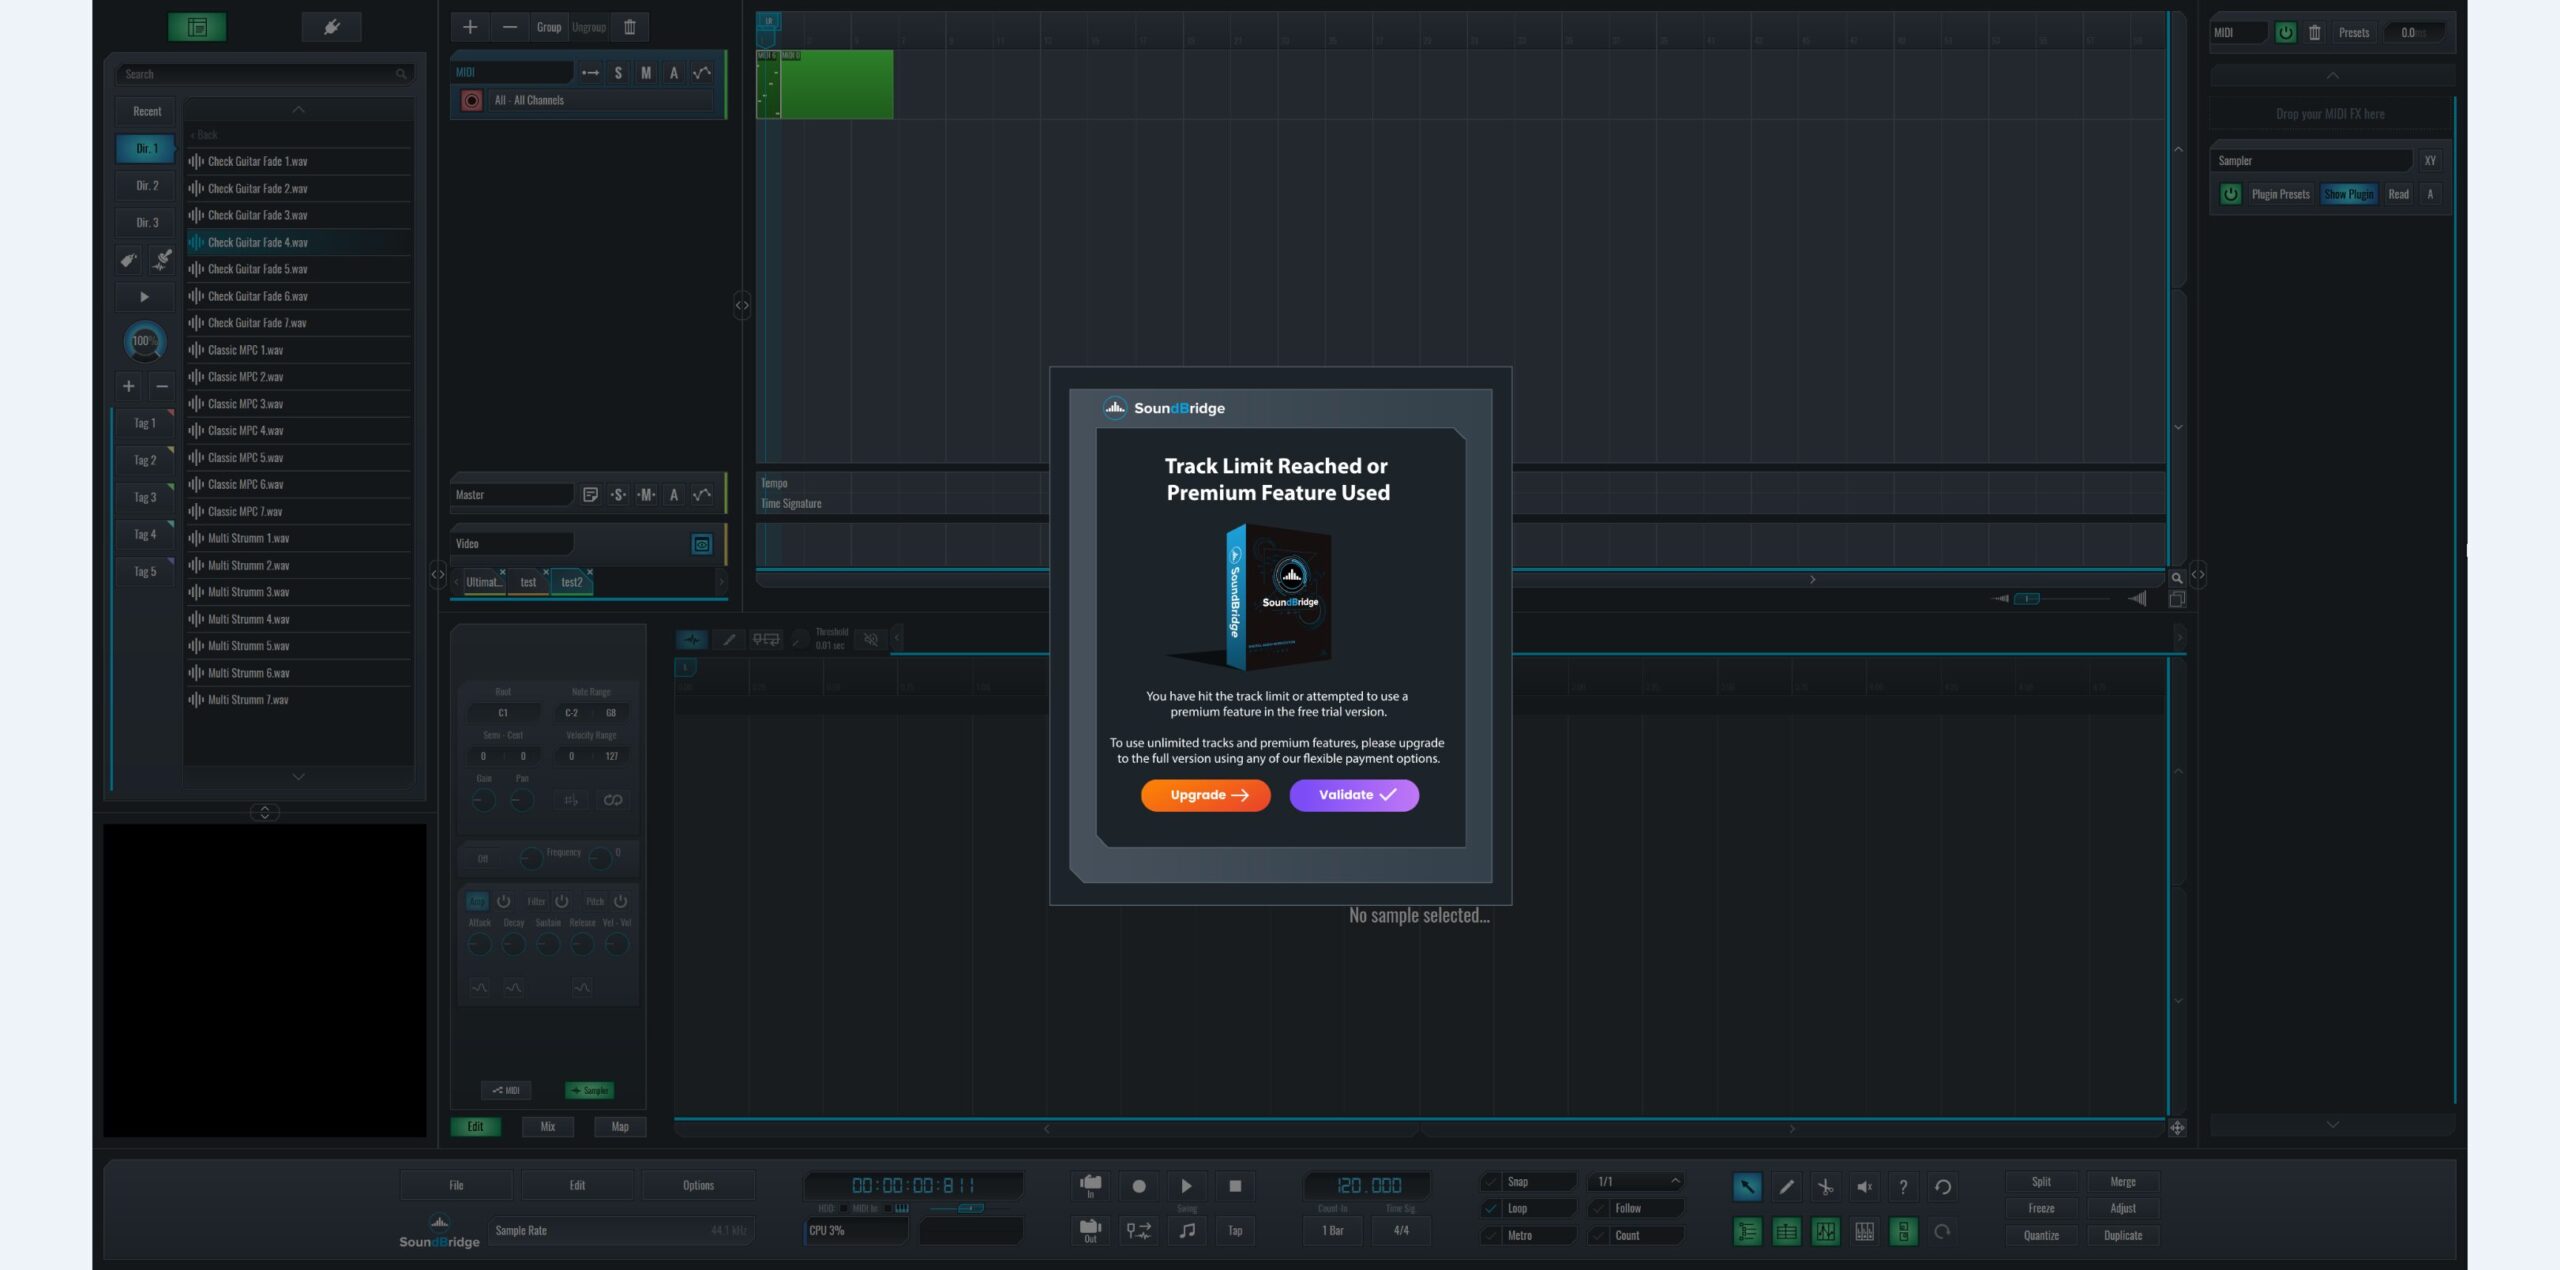This screenshot has width=2560, height=1270.
Task: Toggle the track list view icon
Action: 1747,1232
